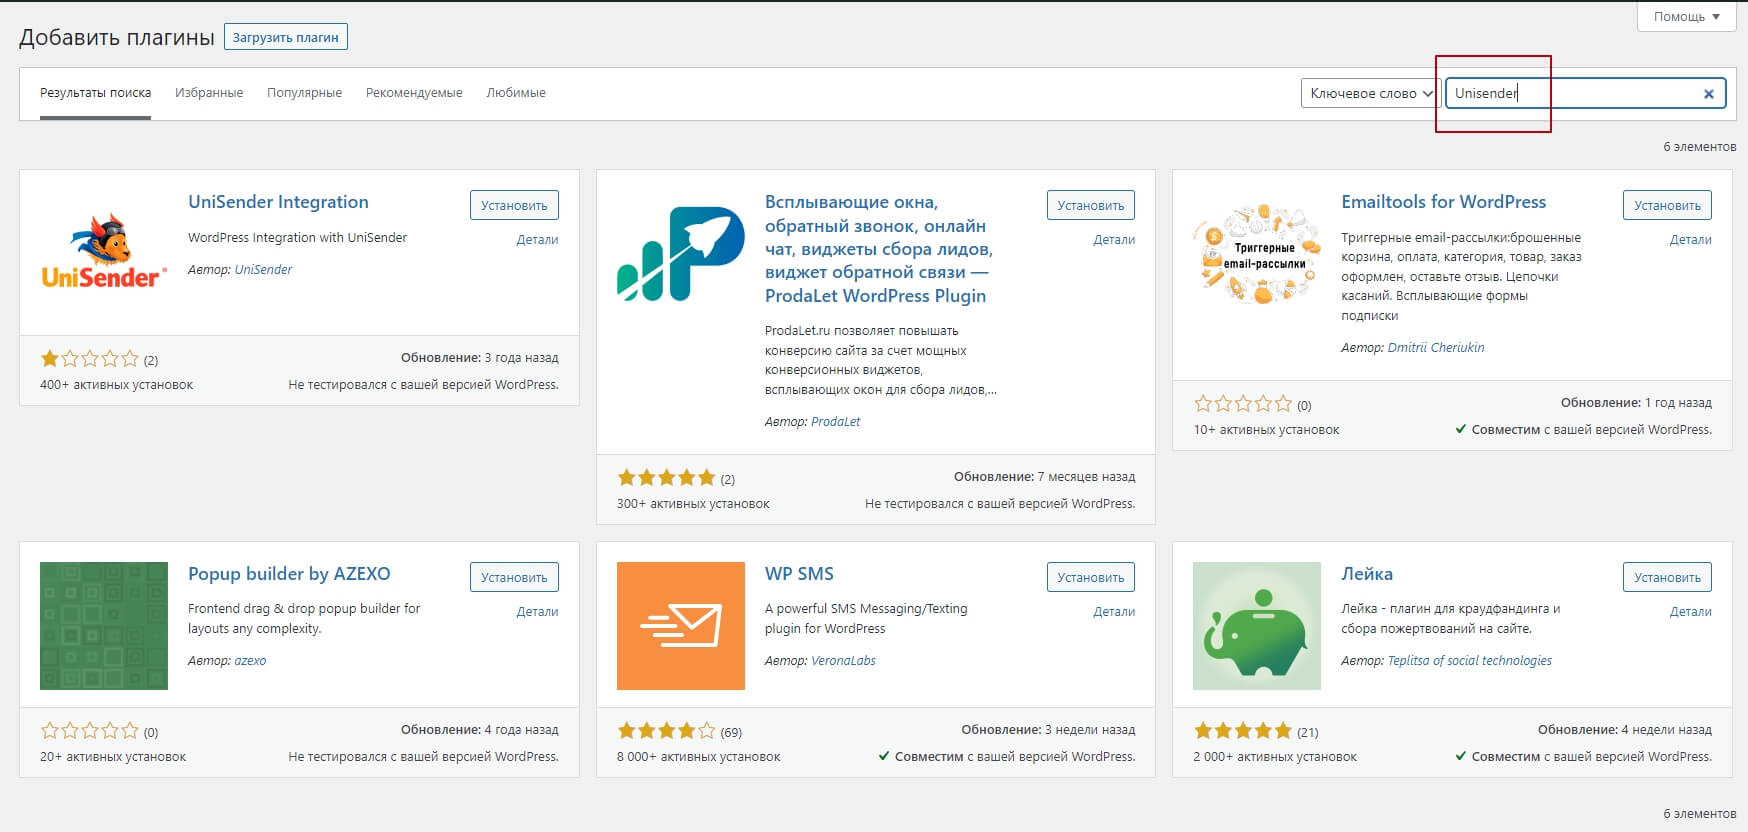Click the green Popup builder AZEXO icon
The width and height of the screenshot is (1748, 832).
point(104,626)
